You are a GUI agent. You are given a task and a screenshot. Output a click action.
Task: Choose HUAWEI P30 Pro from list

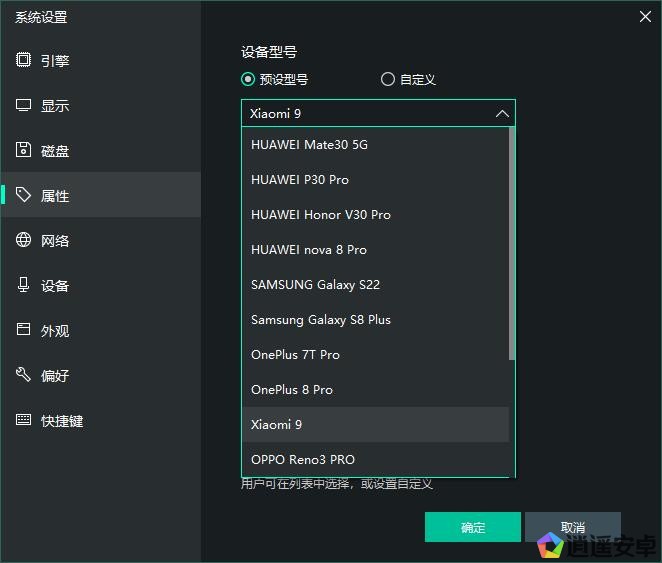coord(376,180)
